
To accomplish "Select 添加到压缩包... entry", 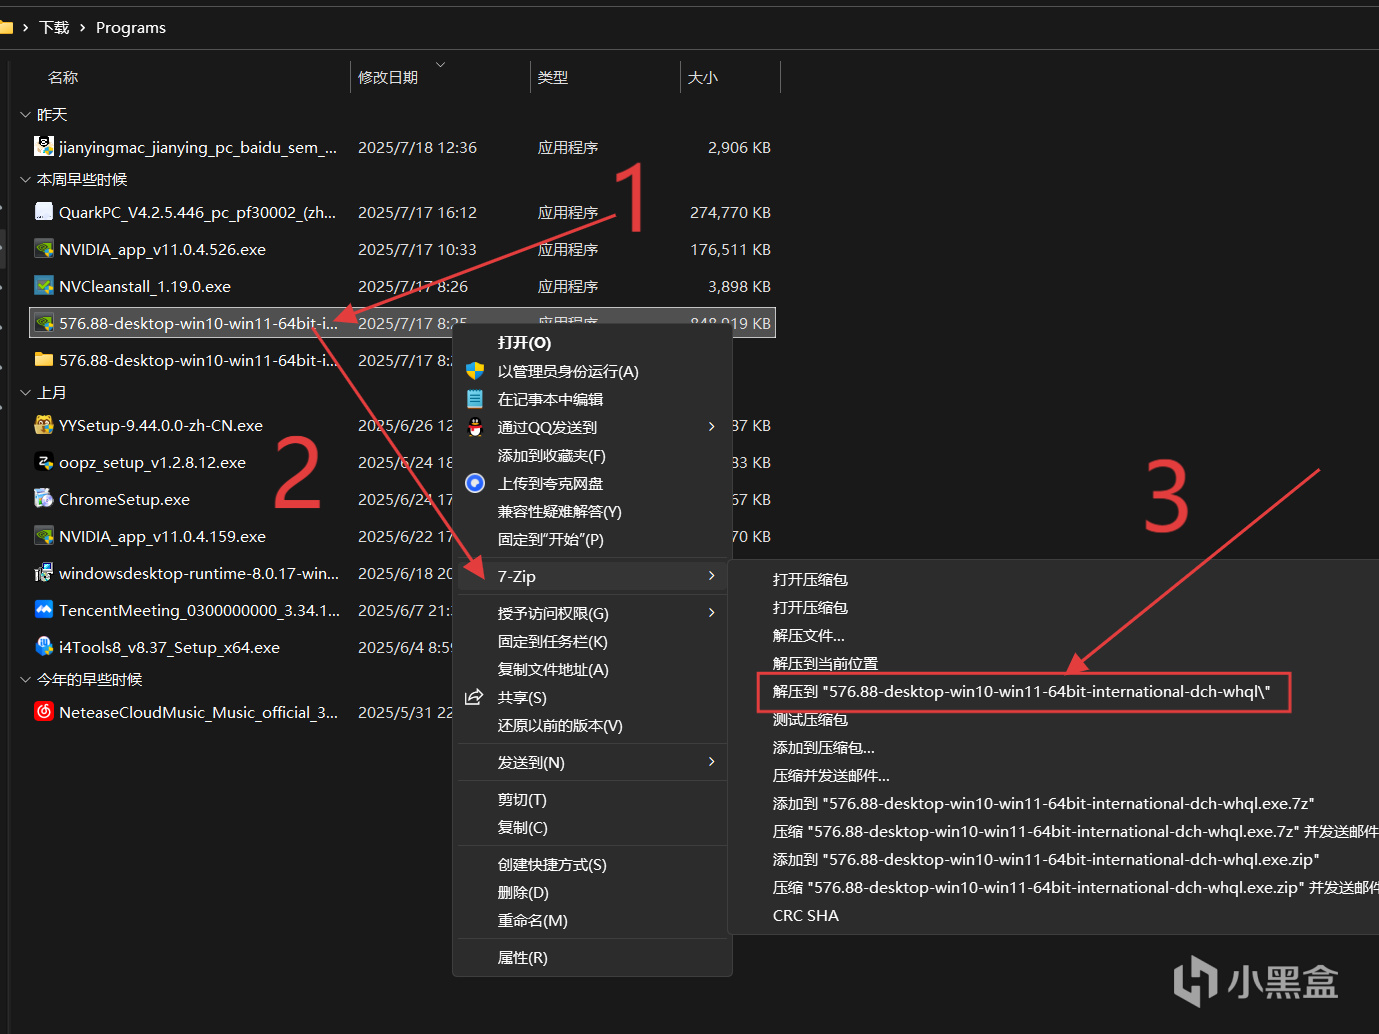I will point(823,747).
